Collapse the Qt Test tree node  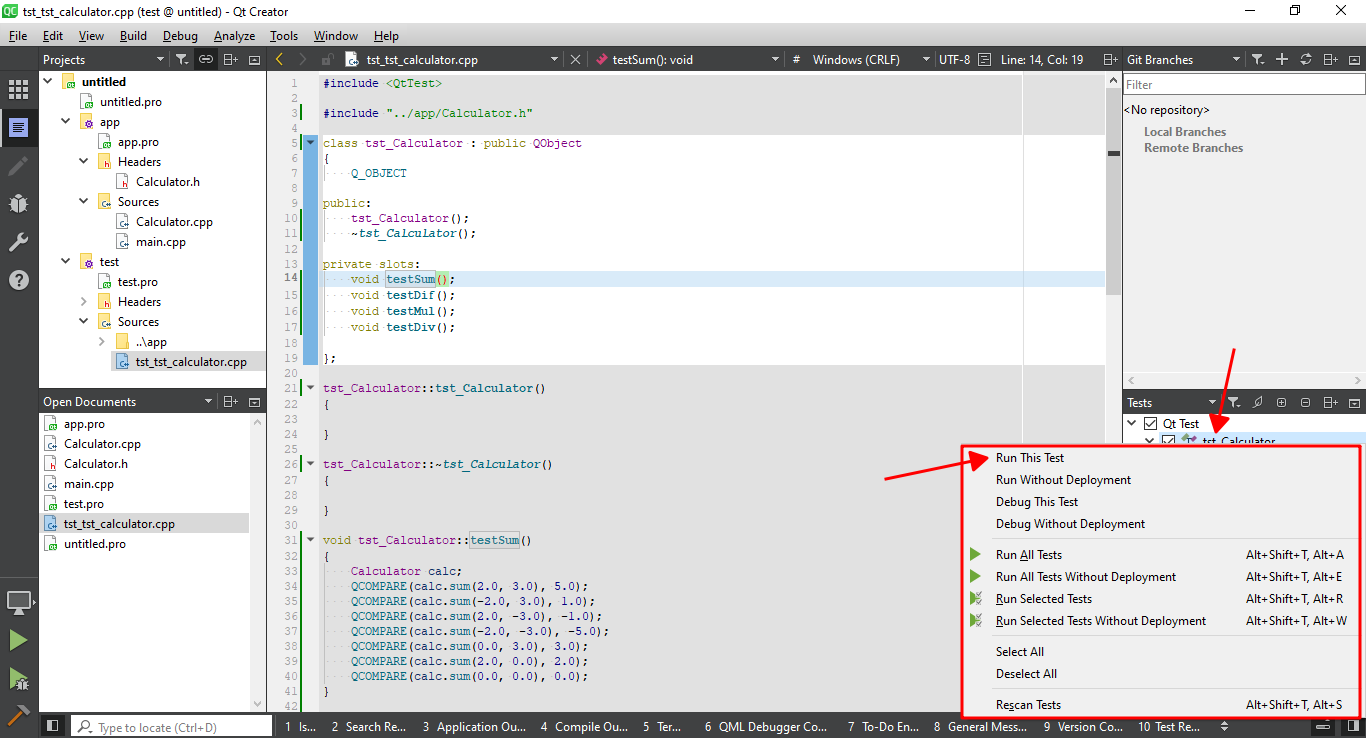coord(1133,424)
